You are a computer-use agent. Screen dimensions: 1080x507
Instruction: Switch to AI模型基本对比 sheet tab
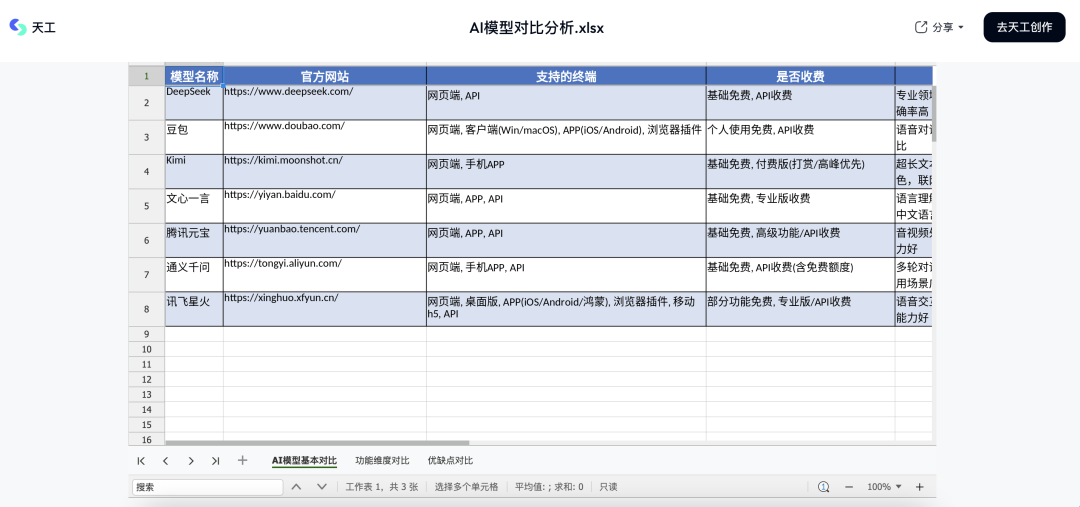pyautogui.click(x=304, y=461)
